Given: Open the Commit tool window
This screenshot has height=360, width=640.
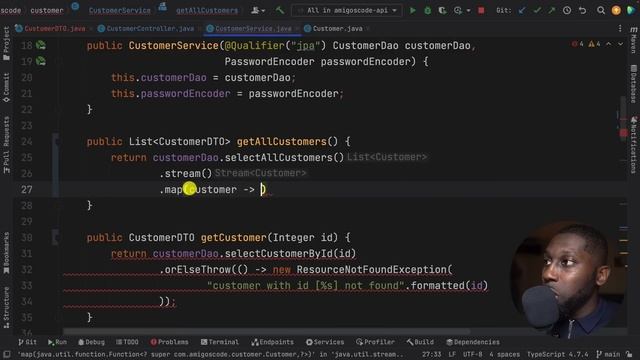Looking at the screenshot, I should 6,87.
